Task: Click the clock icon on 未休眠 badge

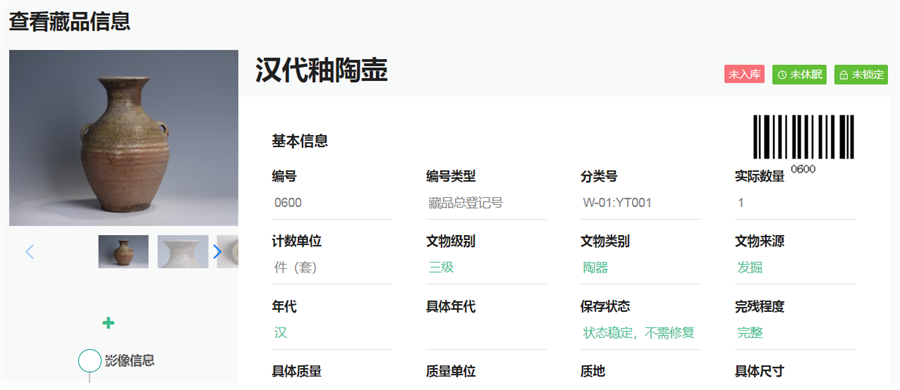Action: pyautogui.click(x=782, y=75)
